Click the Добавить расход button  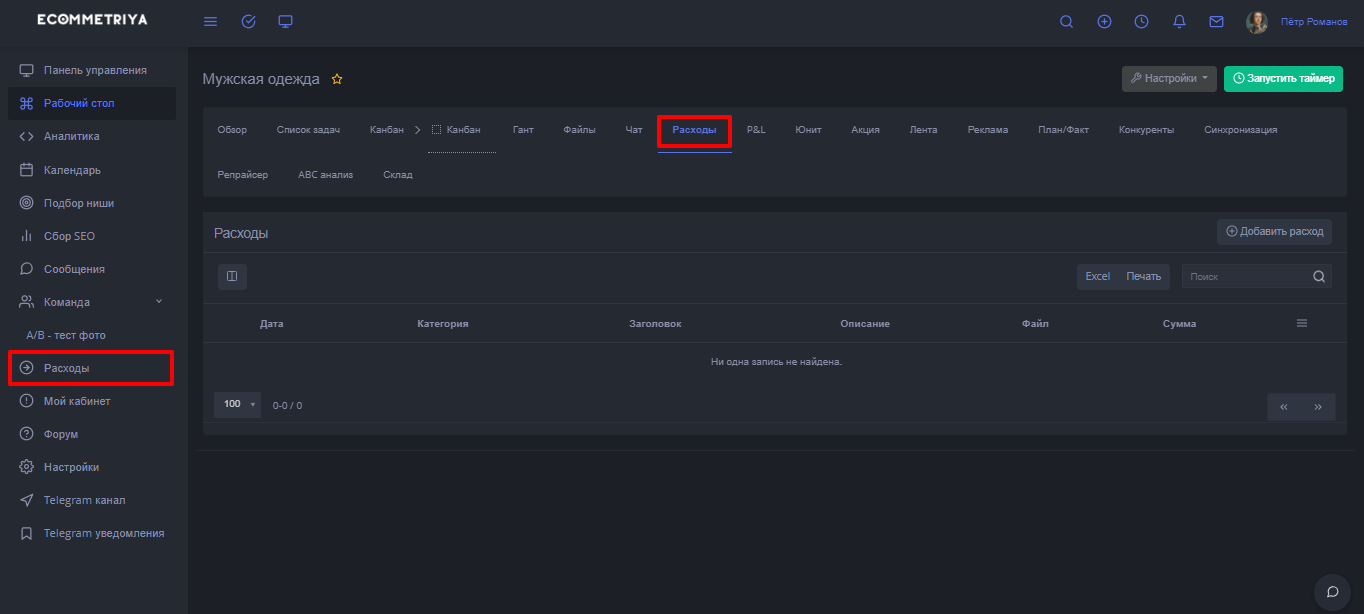coord(1274,232)
